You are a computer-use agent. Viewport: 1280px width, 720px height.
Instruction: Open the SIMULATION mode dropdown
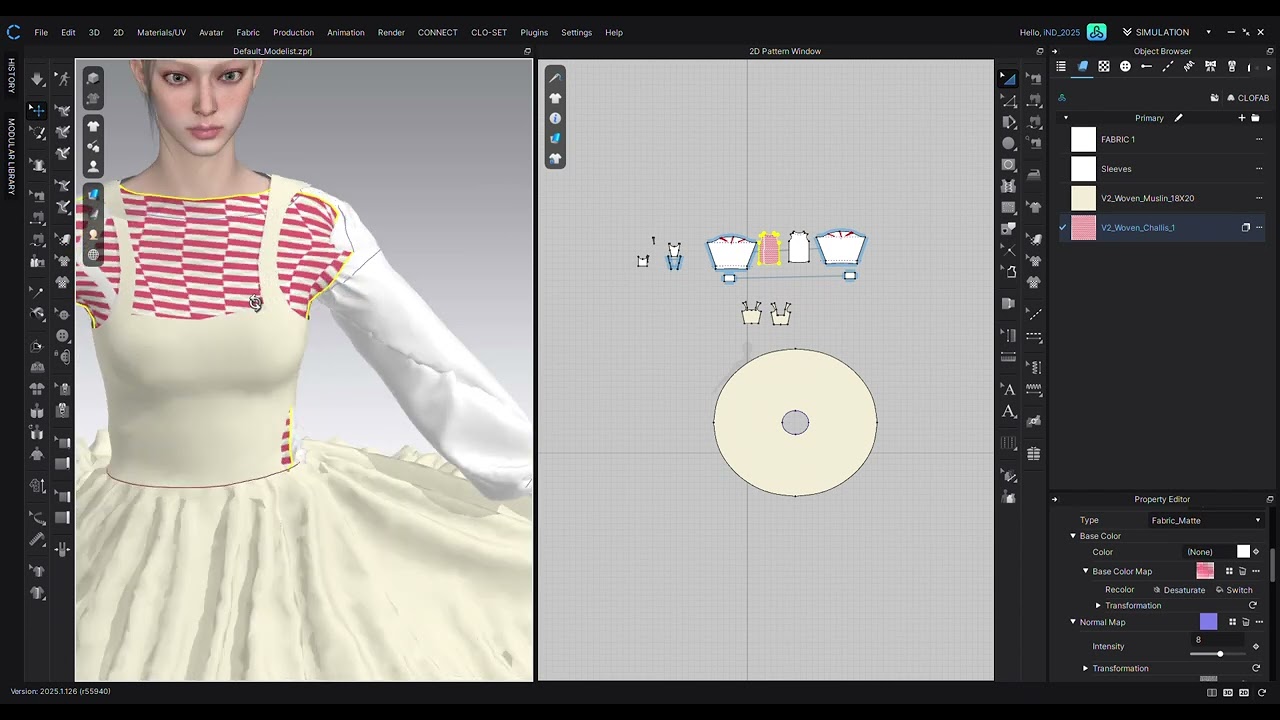(x=1208, y=32)
